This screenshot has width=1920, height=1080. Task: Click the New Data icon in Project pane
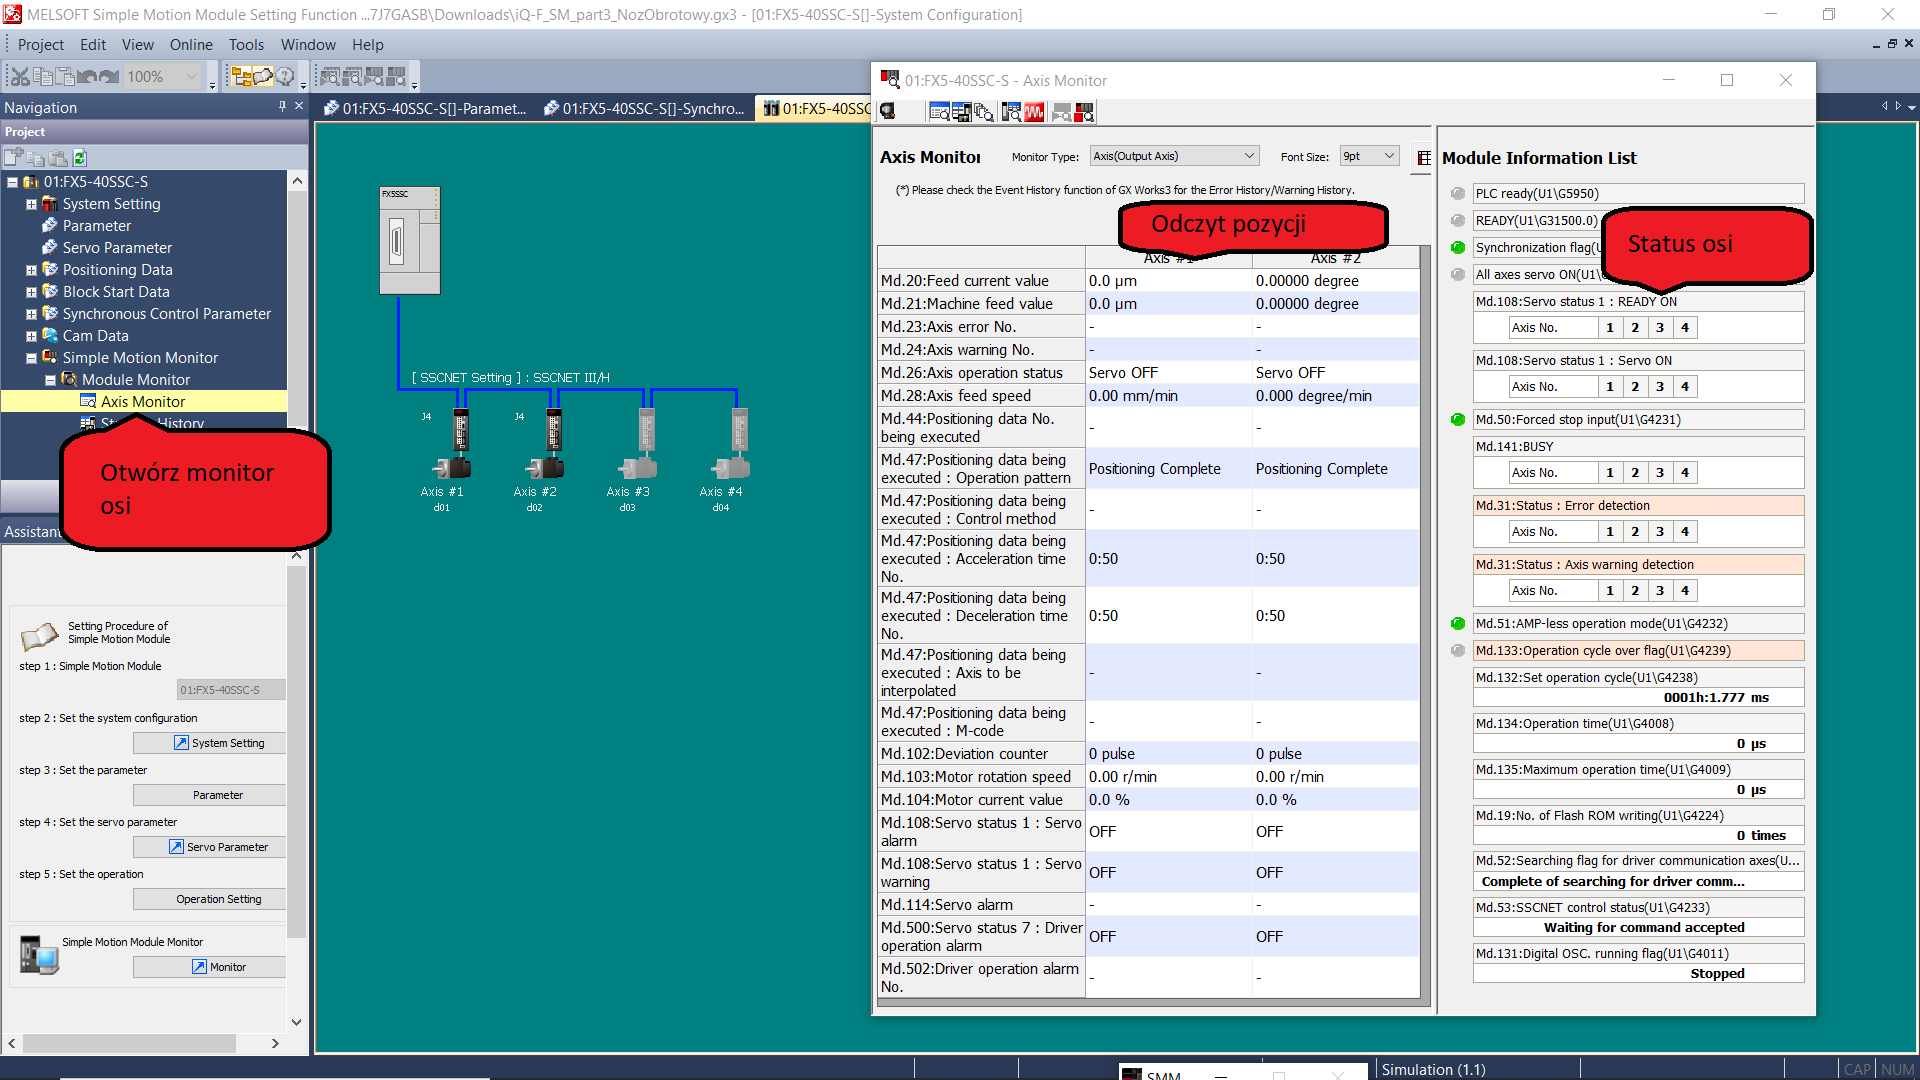tap(13, 157)
